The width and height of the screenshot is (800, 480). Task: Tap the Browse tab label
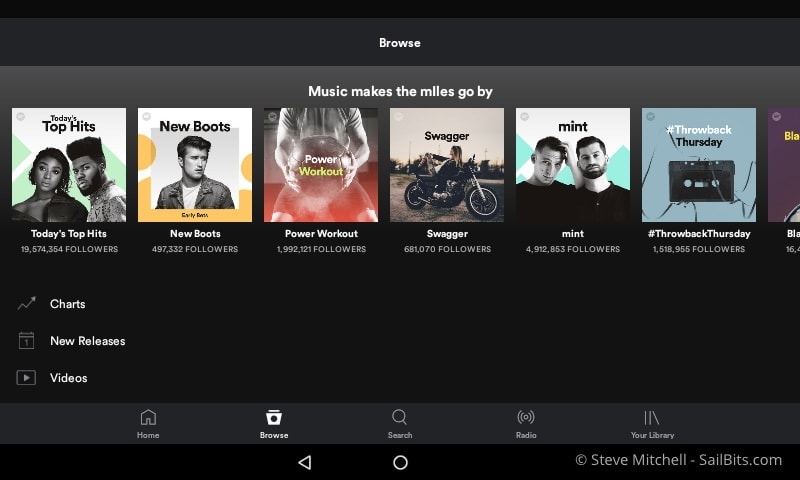(274, 435)
